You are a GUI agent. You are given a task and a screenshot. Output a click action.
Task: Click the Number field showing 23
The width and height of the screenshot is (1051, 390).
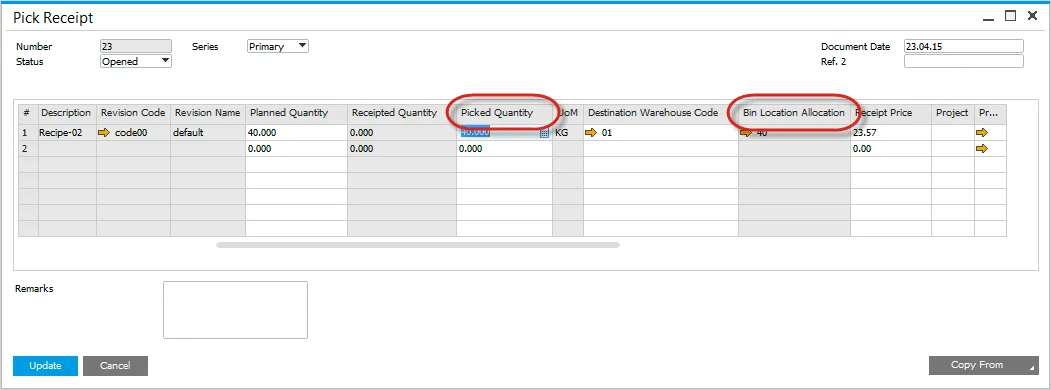(x=135, y=46)
